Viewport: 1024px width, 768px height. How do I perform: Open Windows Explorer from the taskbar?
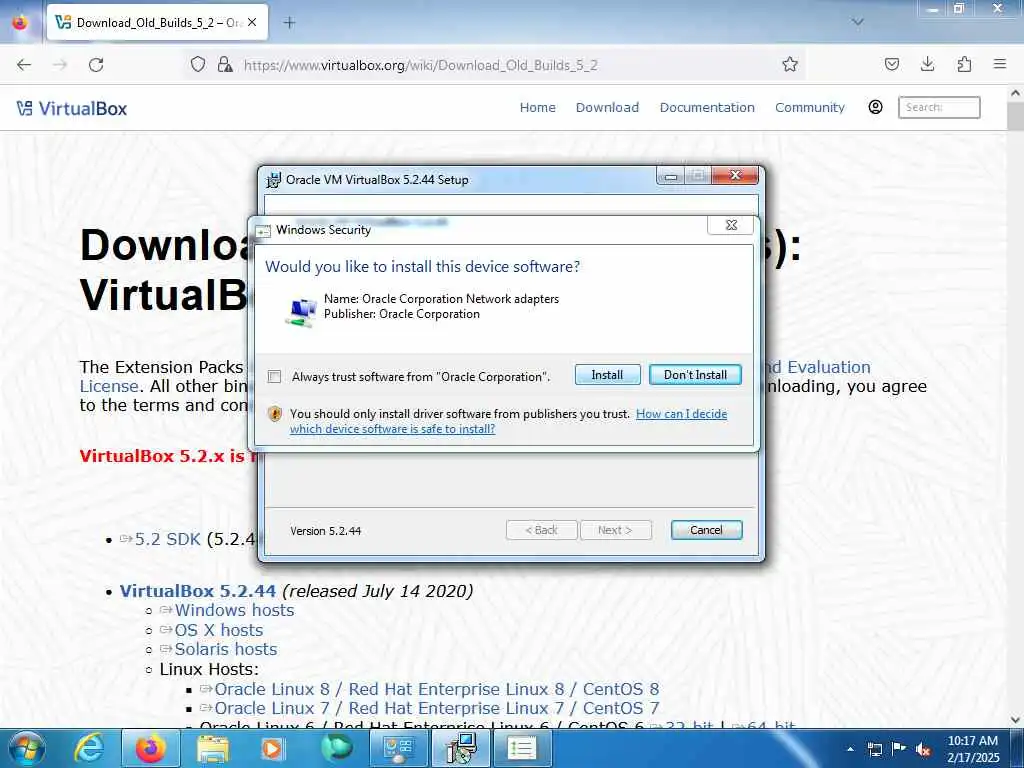(x=213, y=749)
